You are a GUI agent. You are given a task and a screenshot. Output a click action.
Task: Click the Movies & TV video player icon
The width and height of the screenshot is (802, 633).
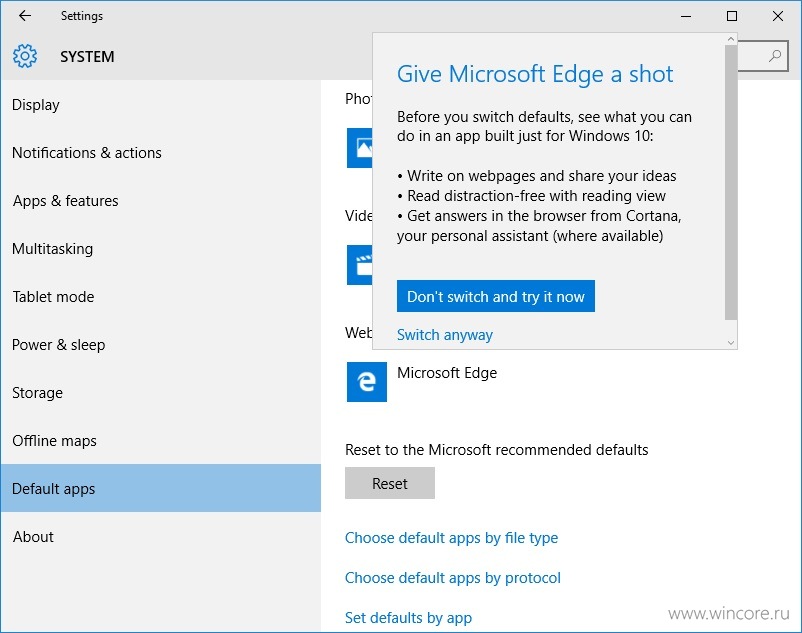[x=360, y=265]
